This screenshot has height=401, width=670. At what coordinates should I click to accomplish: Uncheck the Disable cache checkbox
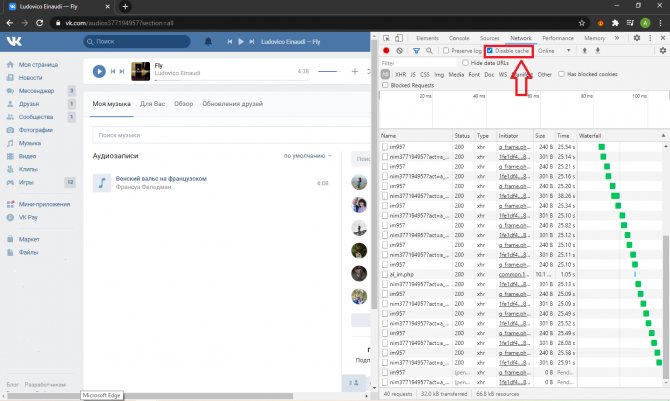tap(490, 50)
